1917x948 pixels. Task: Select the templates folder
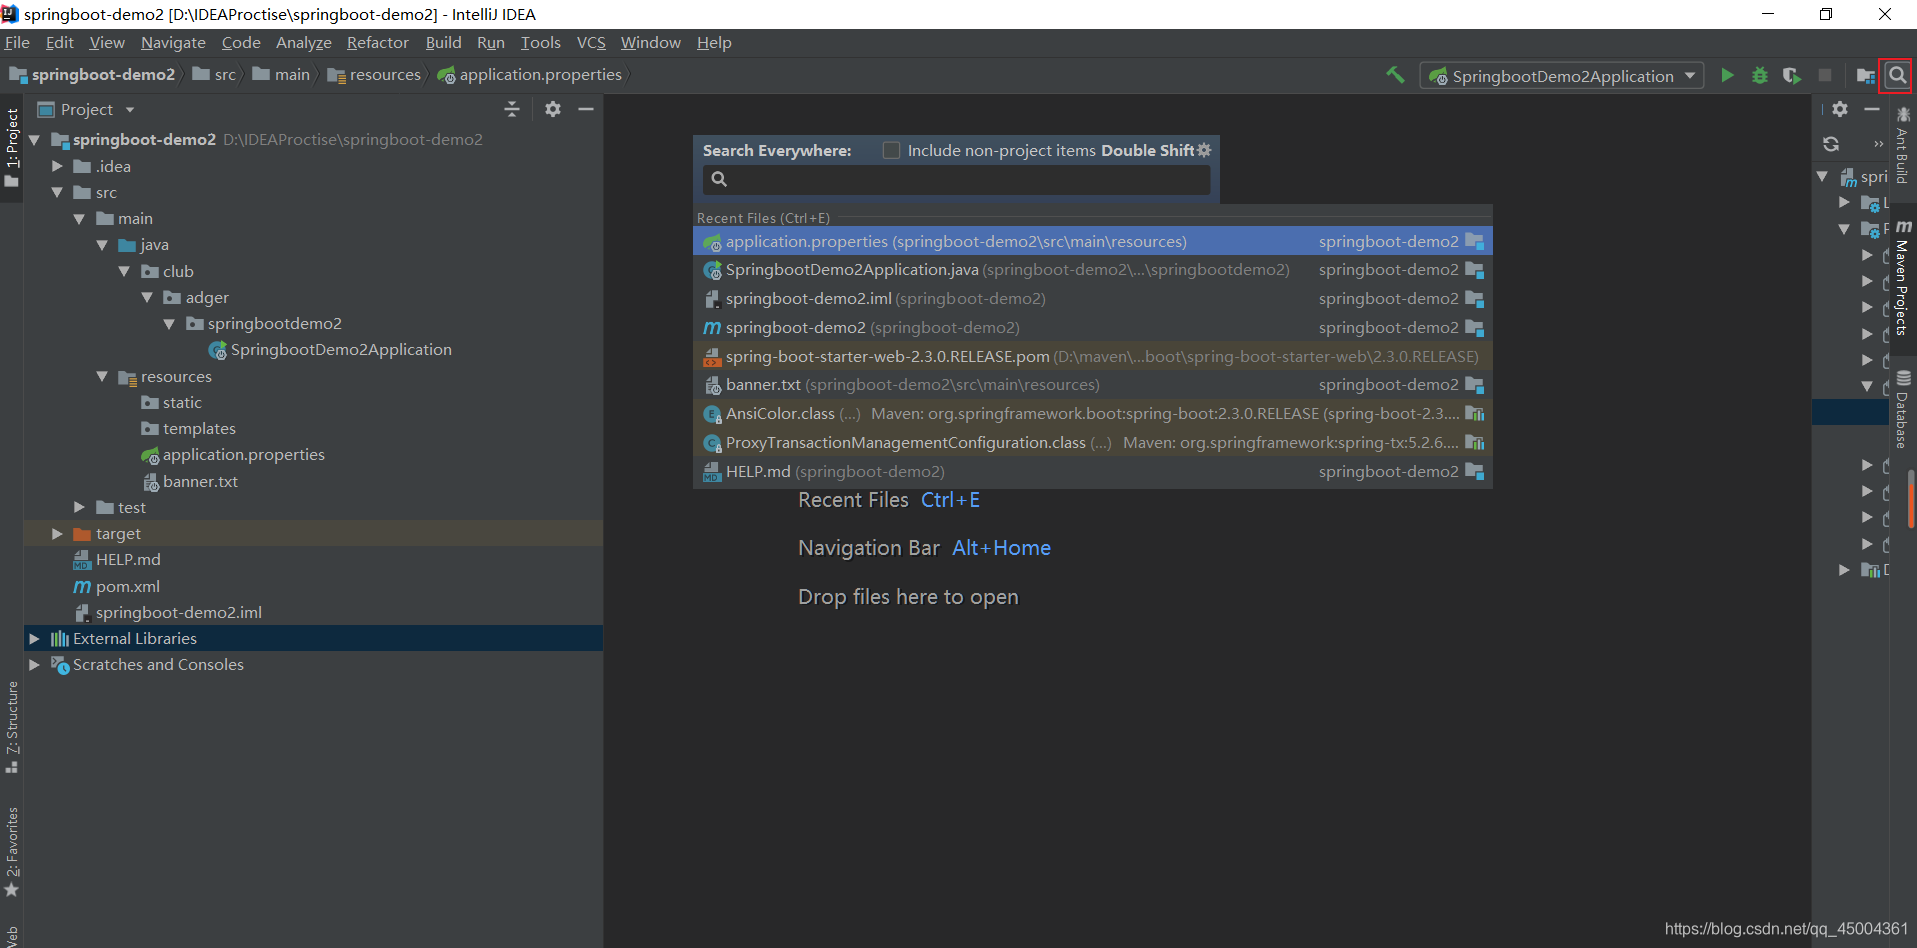pos(189,429)
